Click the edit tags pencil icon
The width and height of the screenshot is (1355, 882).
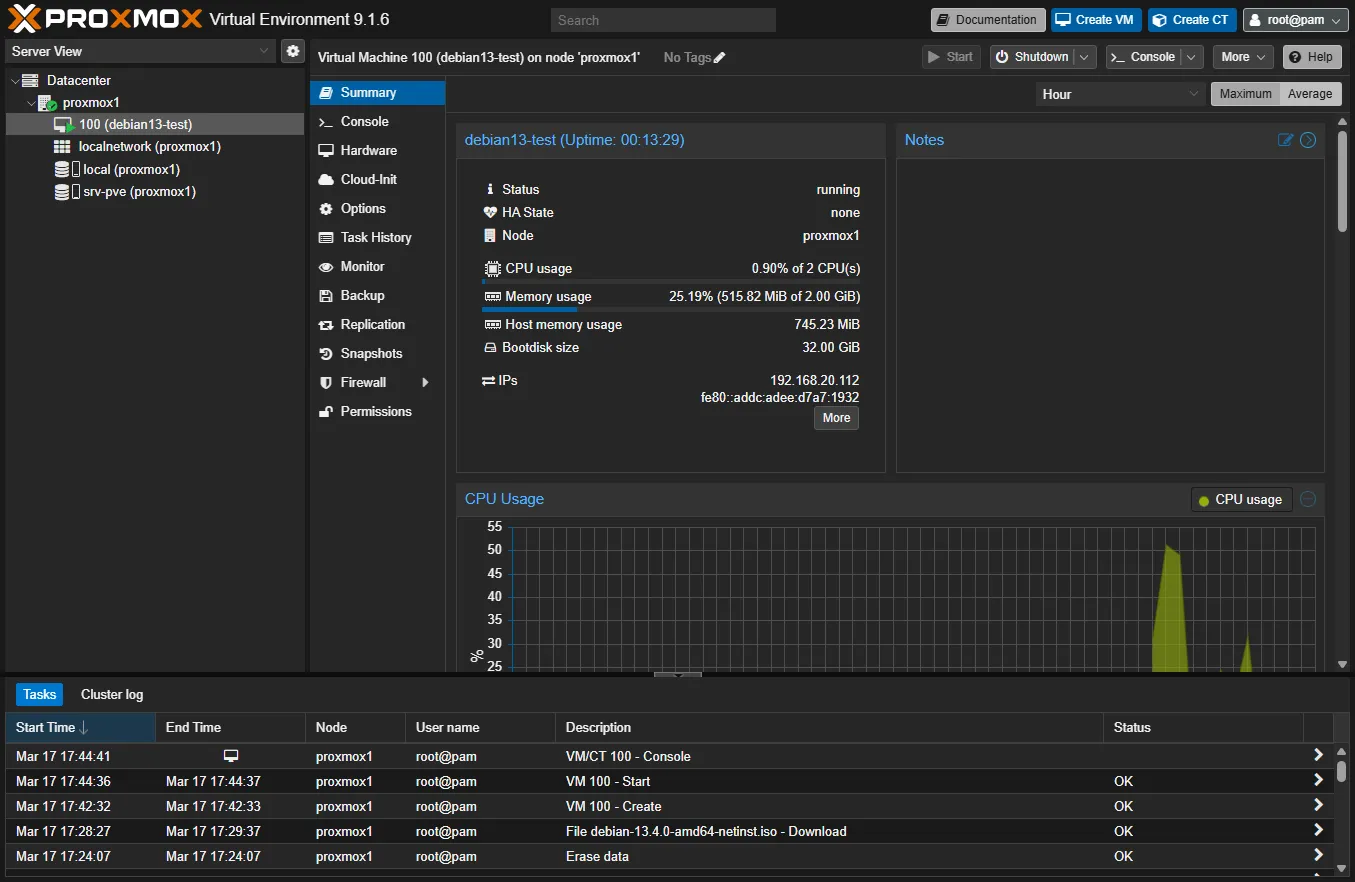coord(719,58)
